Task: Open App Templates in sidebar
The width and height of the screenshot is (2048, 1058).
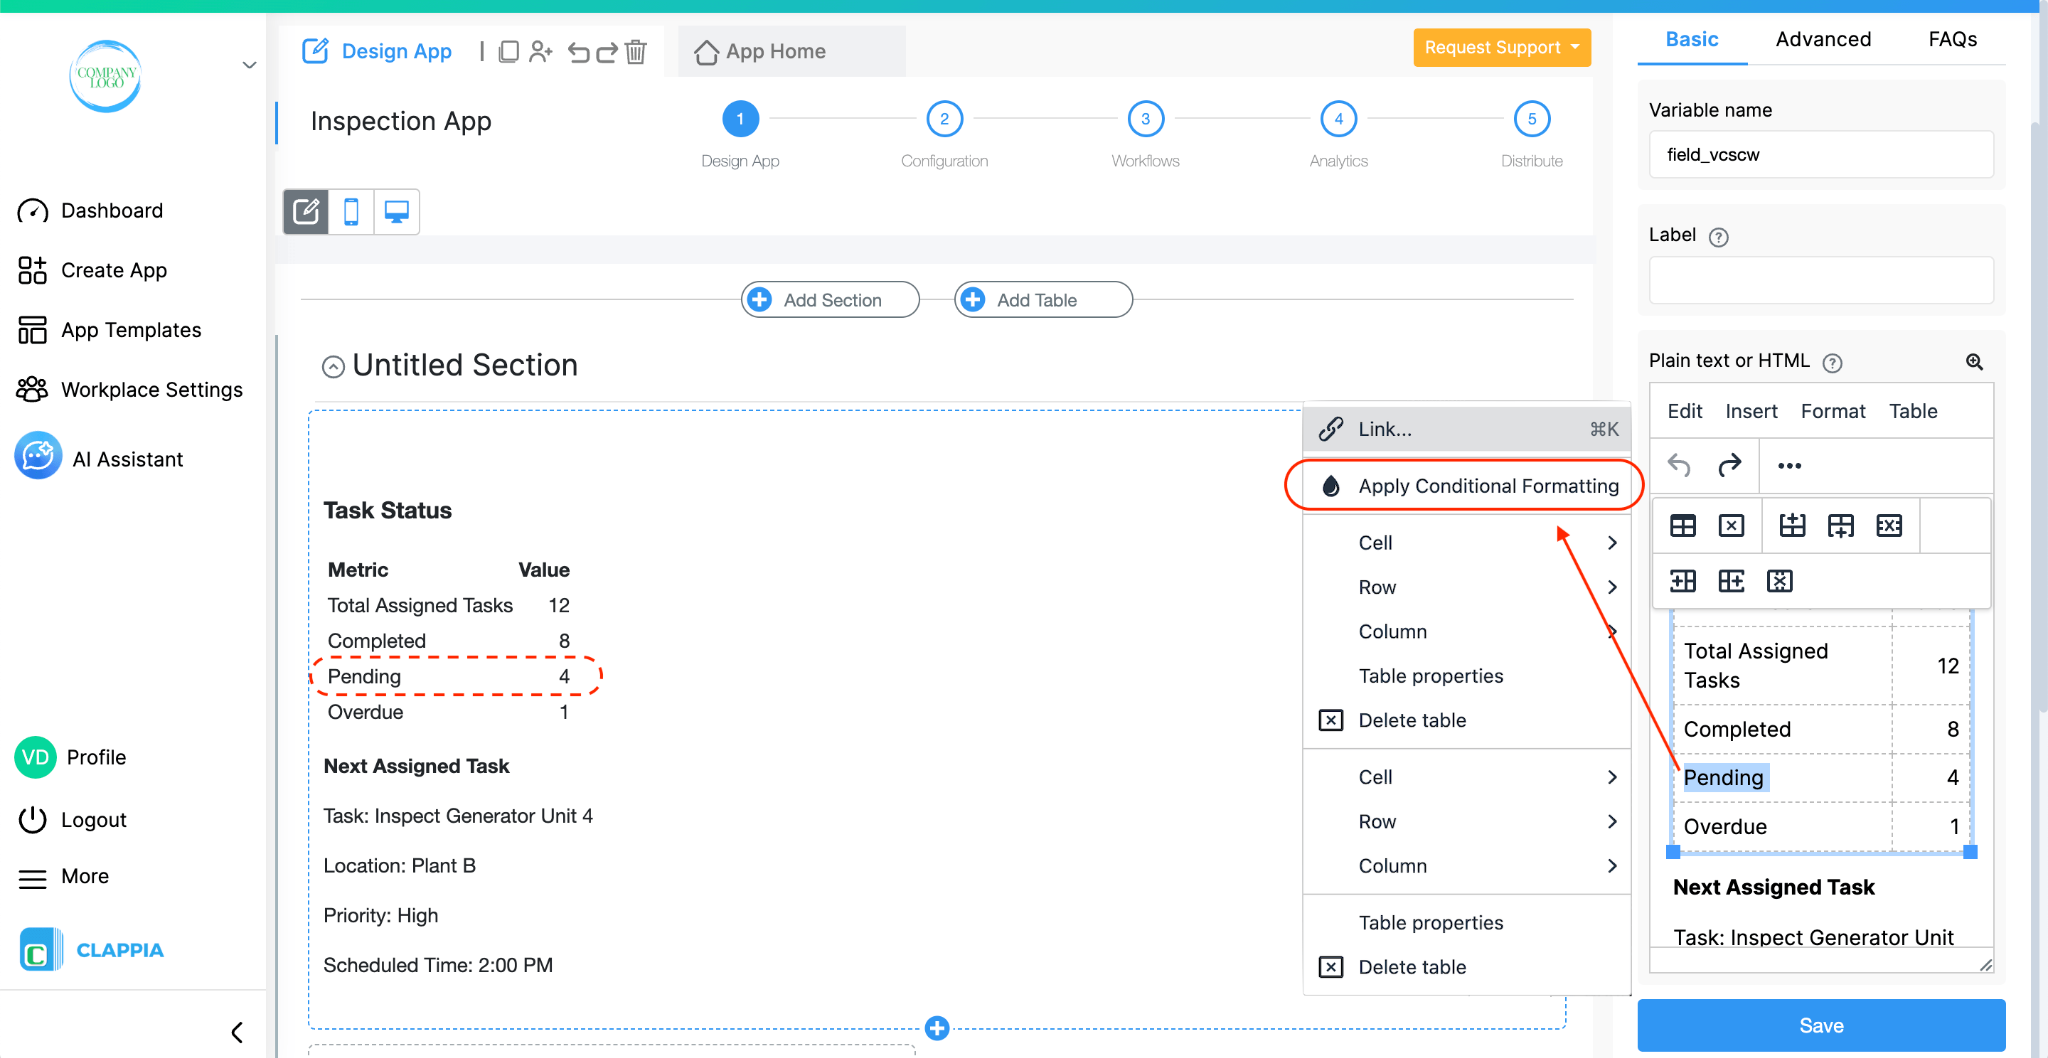Action: [x=109, y=330]
